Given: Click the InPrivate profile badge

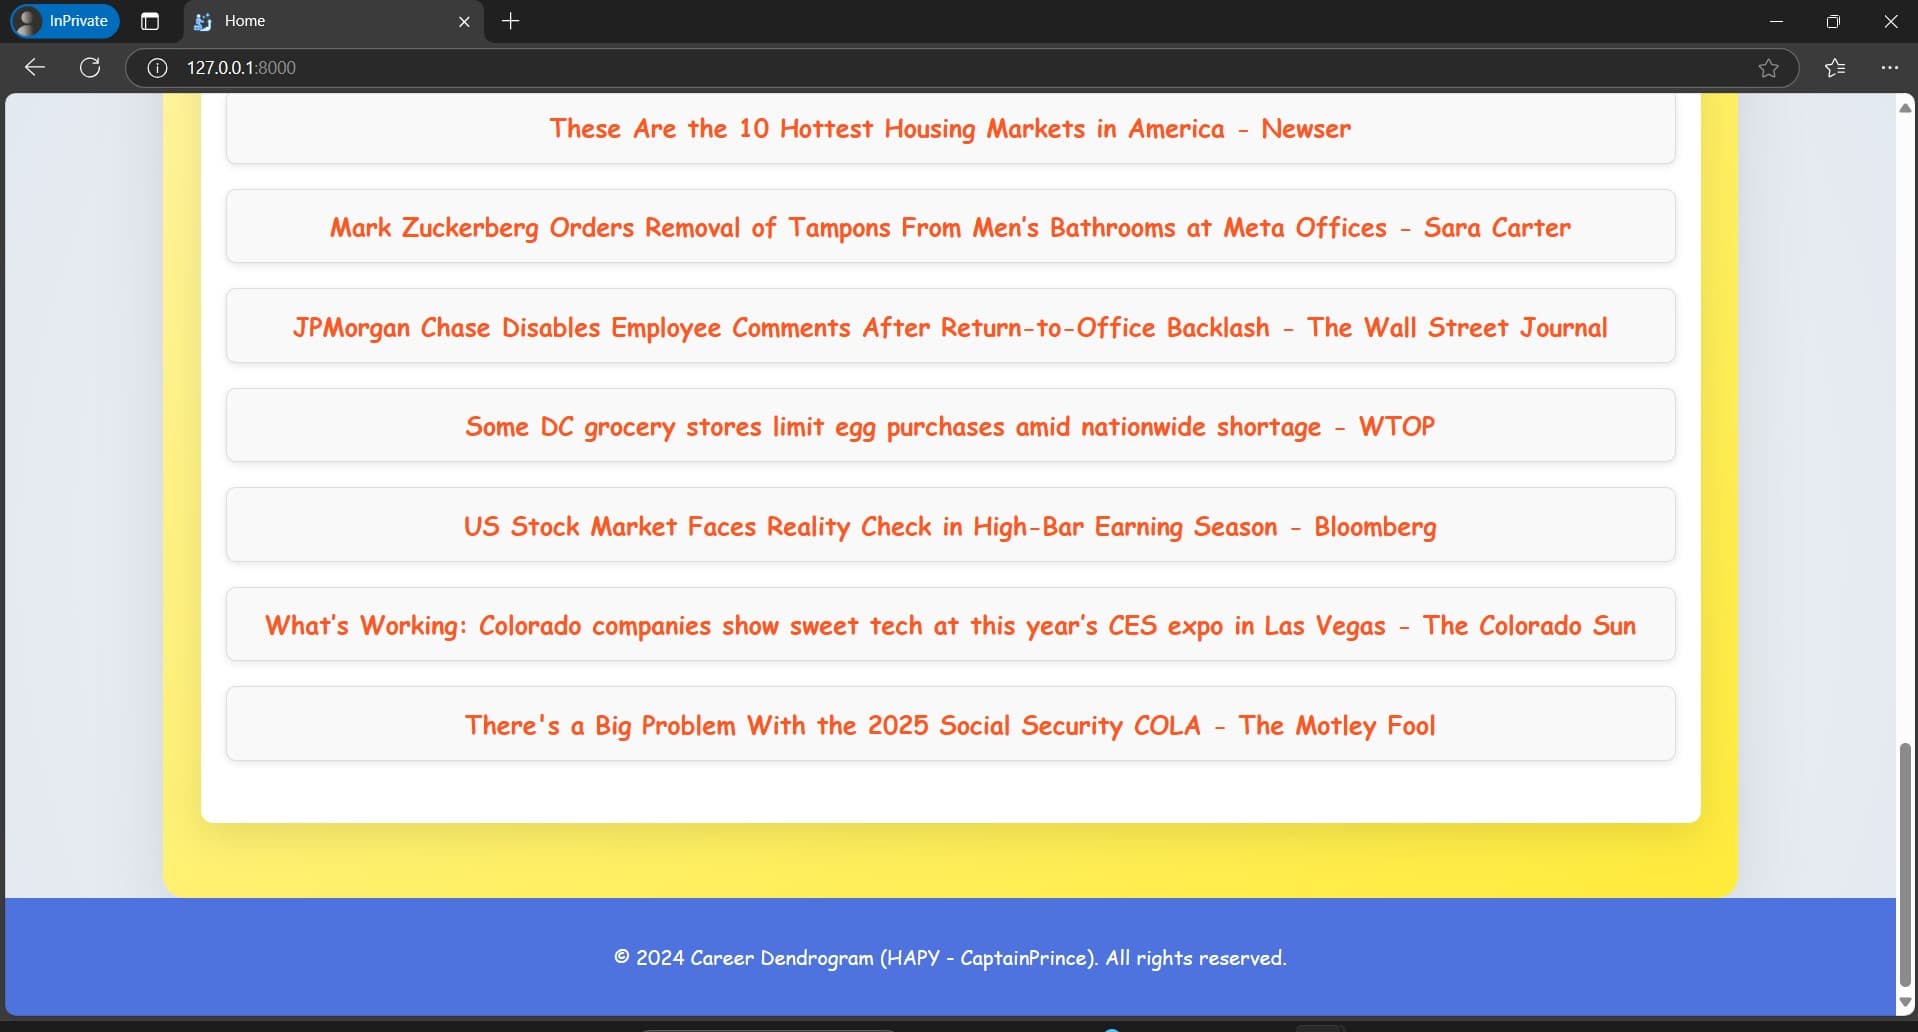Looking at the screenshot, I should click(65, 21).
